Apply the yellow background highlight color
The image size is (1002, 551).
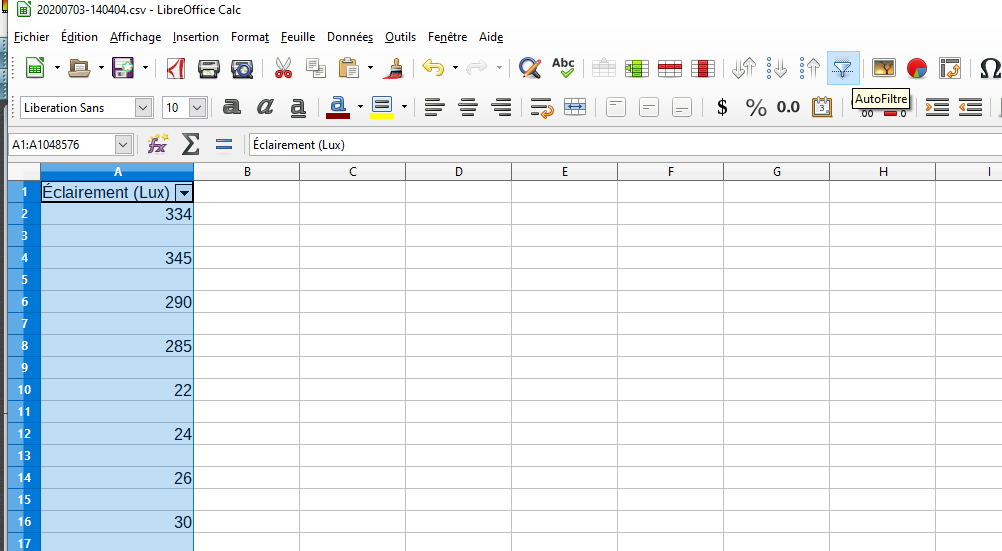click(381, 107)
